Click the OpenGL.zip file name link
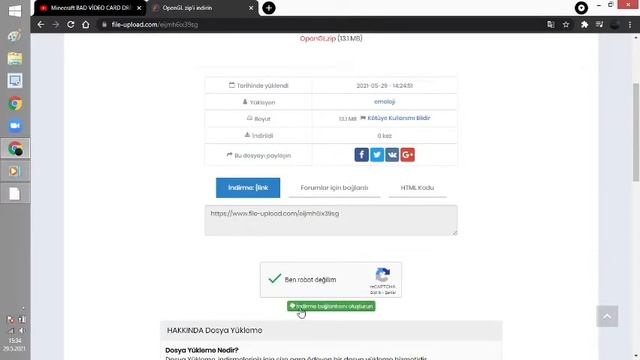 [318, 38]
